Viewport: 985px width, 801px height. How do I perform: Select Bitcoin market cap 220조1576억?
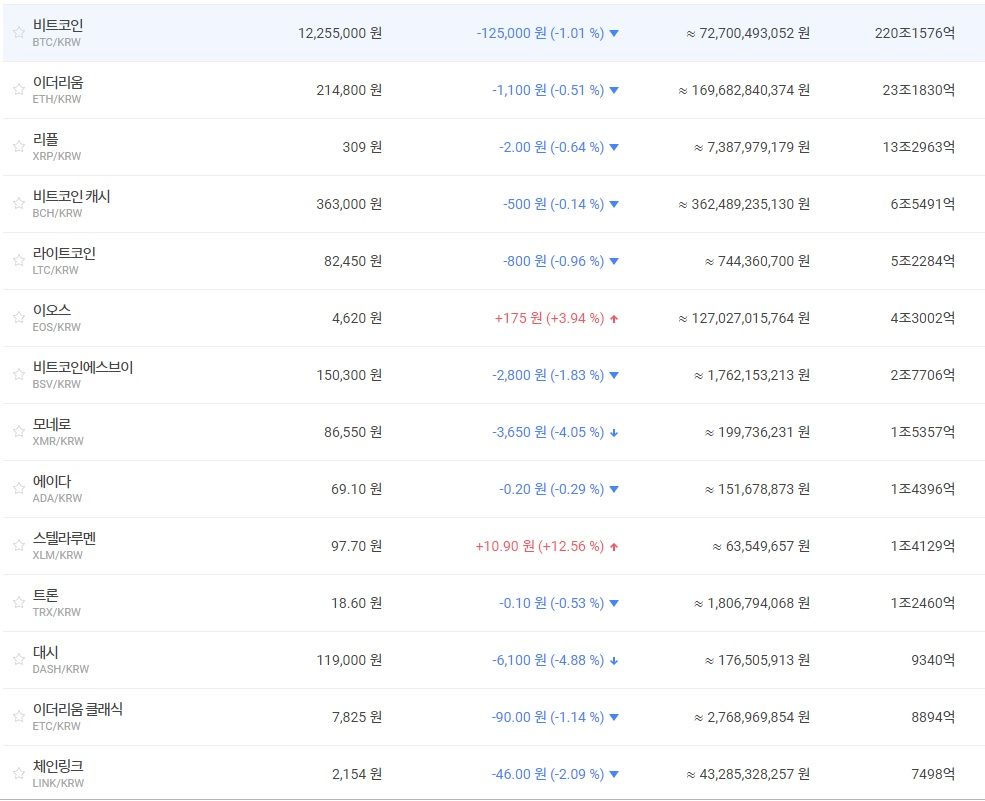click(914, 33)
